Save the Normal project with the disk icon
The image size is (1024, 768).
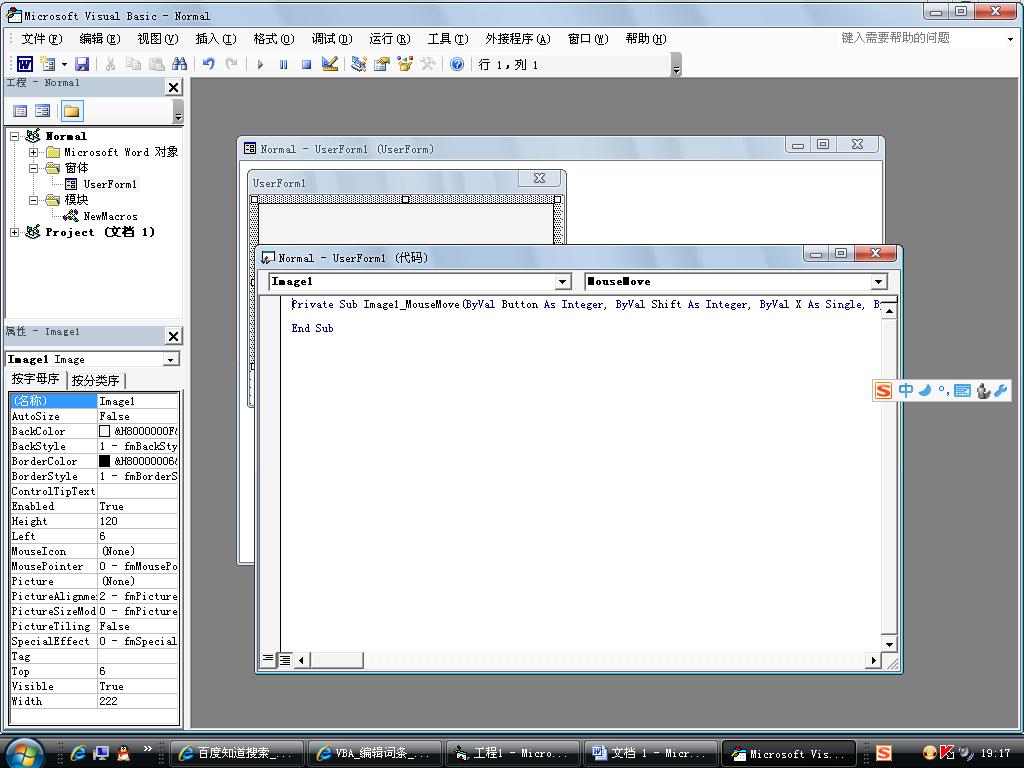pos(82,64)
